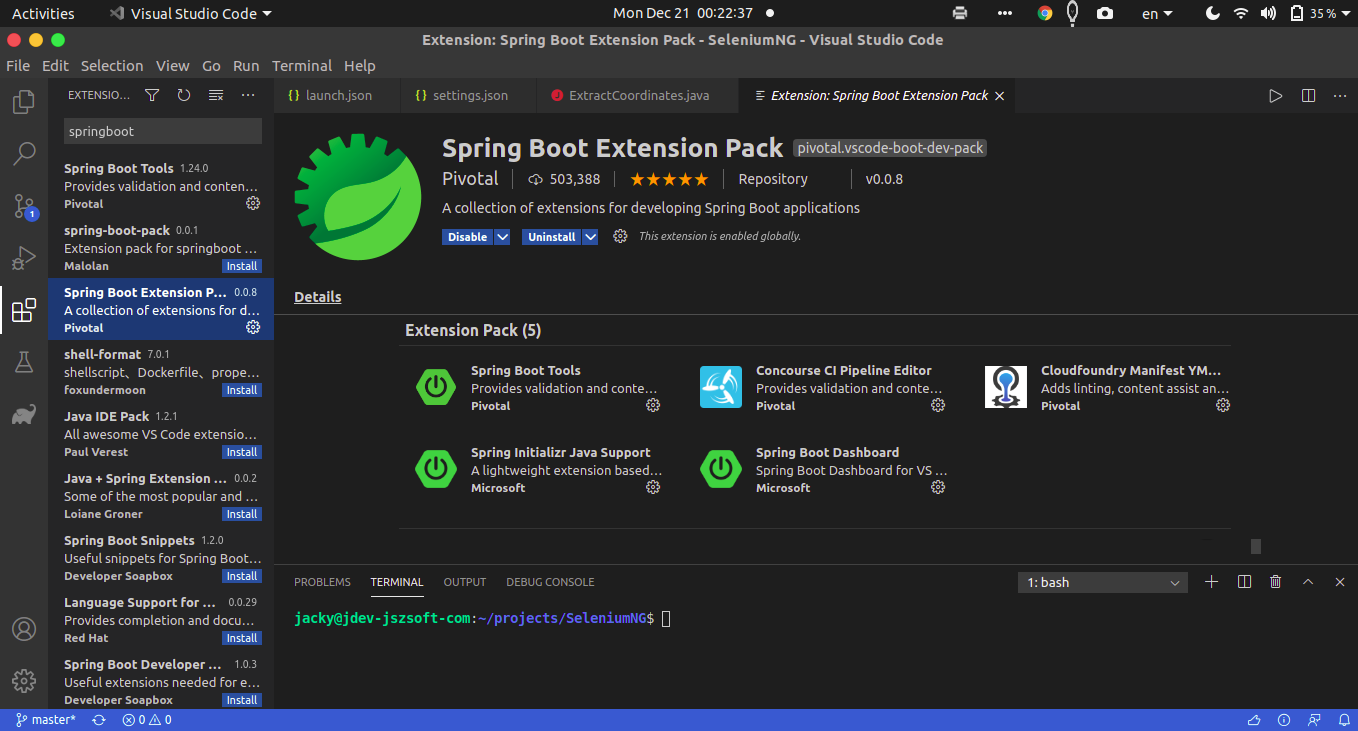Install the Spring Boot Snippets extension
The image size is (1358, 731).
click(x=242, y=576)
